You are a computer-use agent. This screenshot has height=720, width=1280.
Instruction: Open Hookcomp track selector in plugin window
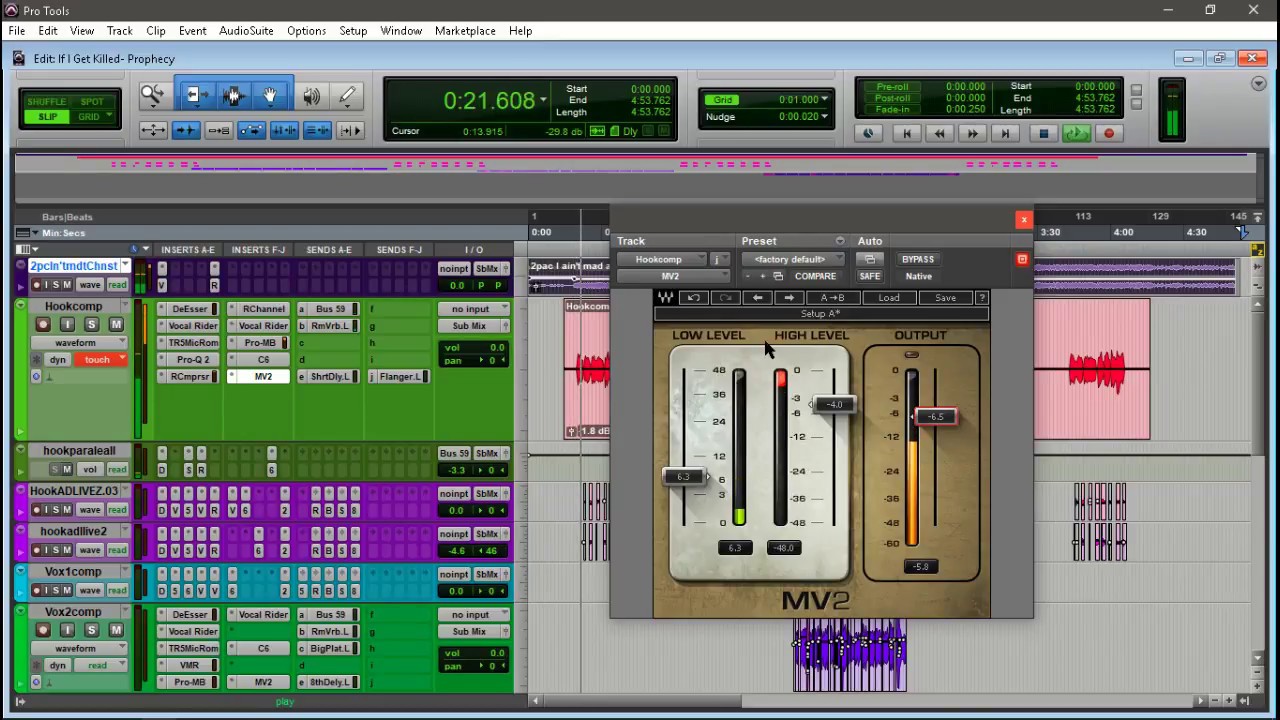(663, 259)
